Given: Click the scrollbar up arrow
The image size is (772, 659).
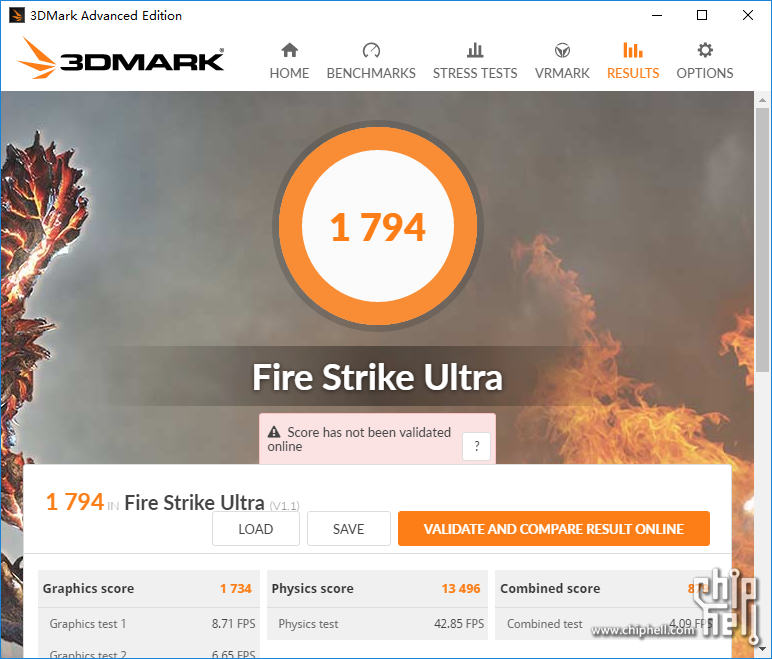Looking at the screenshot, I should 762,100.
